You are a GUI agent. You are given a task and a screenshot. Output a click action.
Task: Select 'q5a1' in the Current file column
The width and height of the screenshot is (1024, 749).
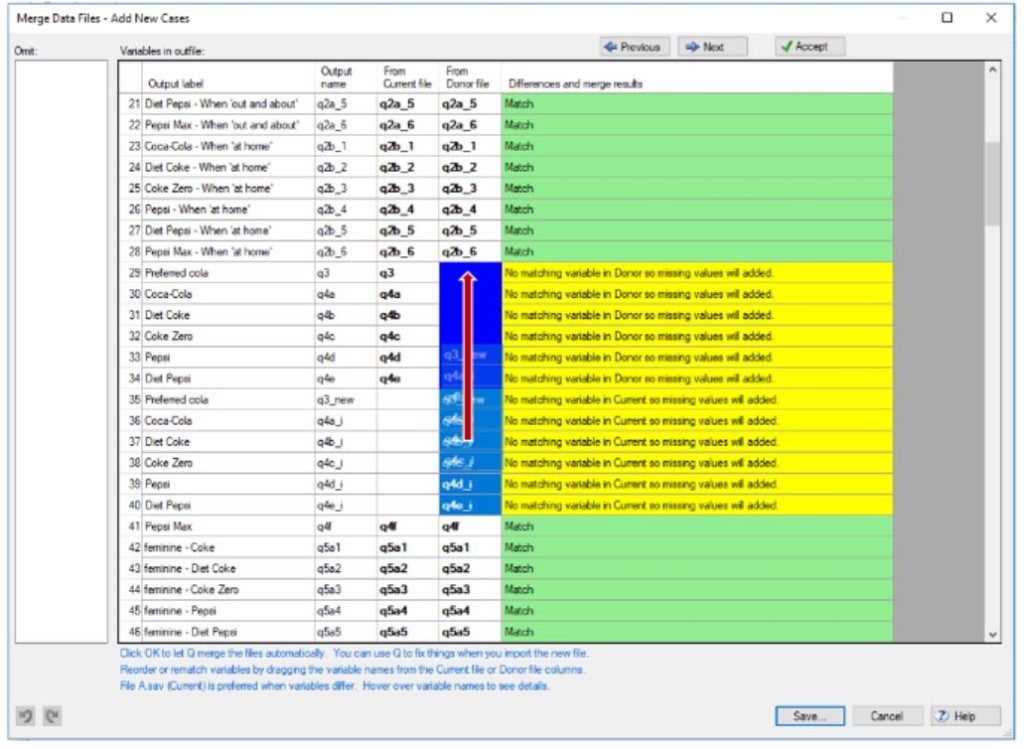click(393, 547)
